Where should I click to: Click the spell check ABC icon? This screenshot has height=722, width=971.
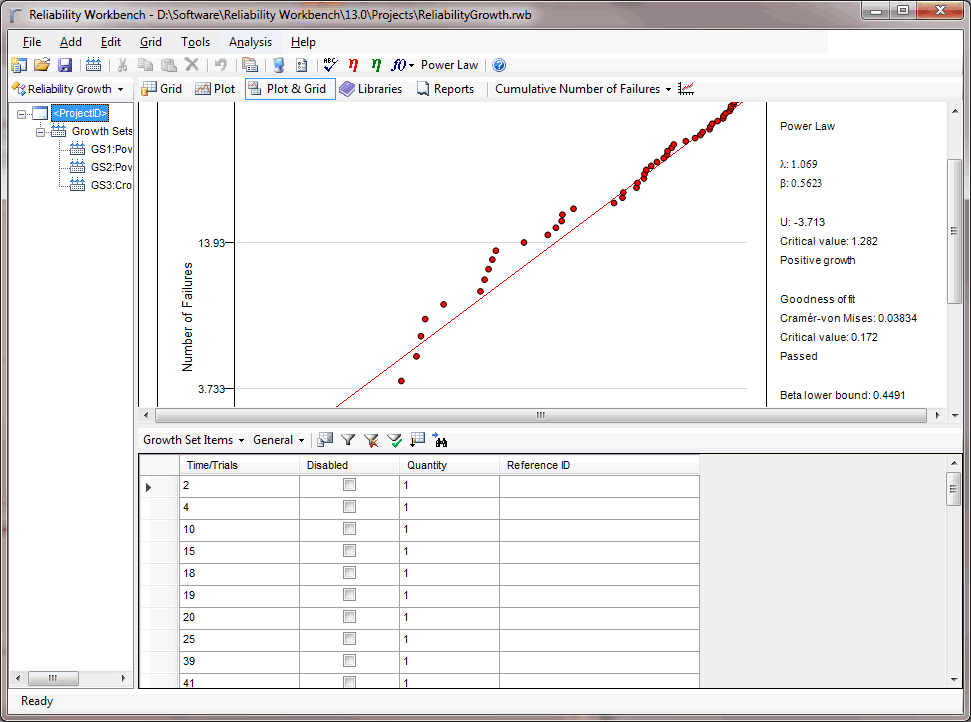click(331, 65)
